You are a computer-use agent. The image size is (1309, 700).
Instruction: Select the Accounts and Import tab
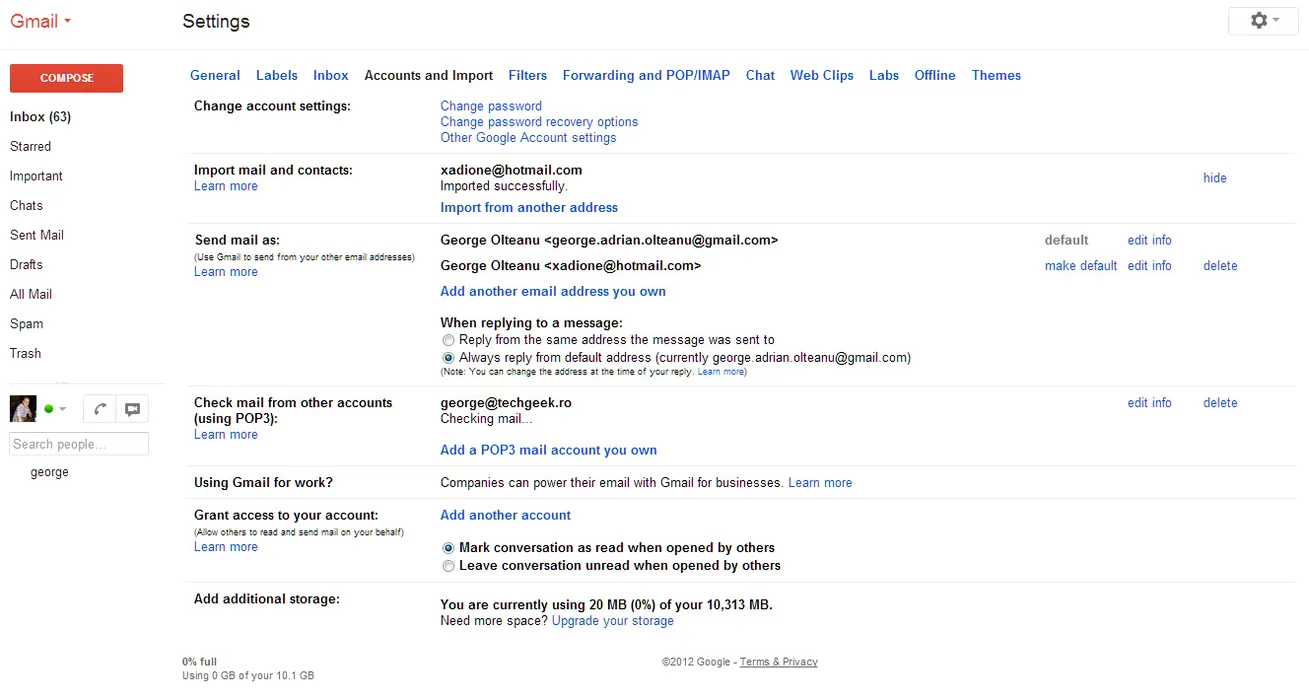(x=429, y=75)
